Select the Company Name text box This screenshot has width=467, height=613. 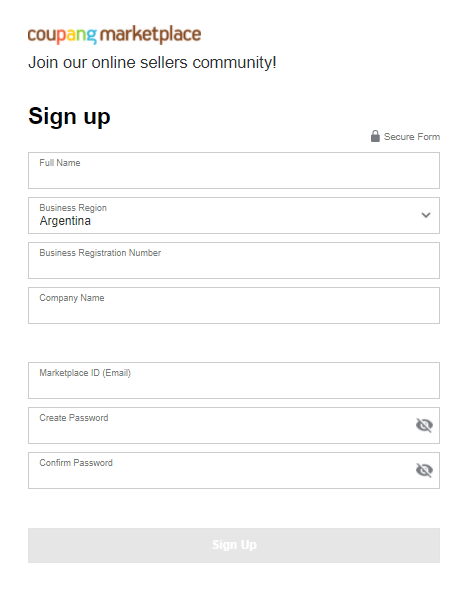coord(234,305)
